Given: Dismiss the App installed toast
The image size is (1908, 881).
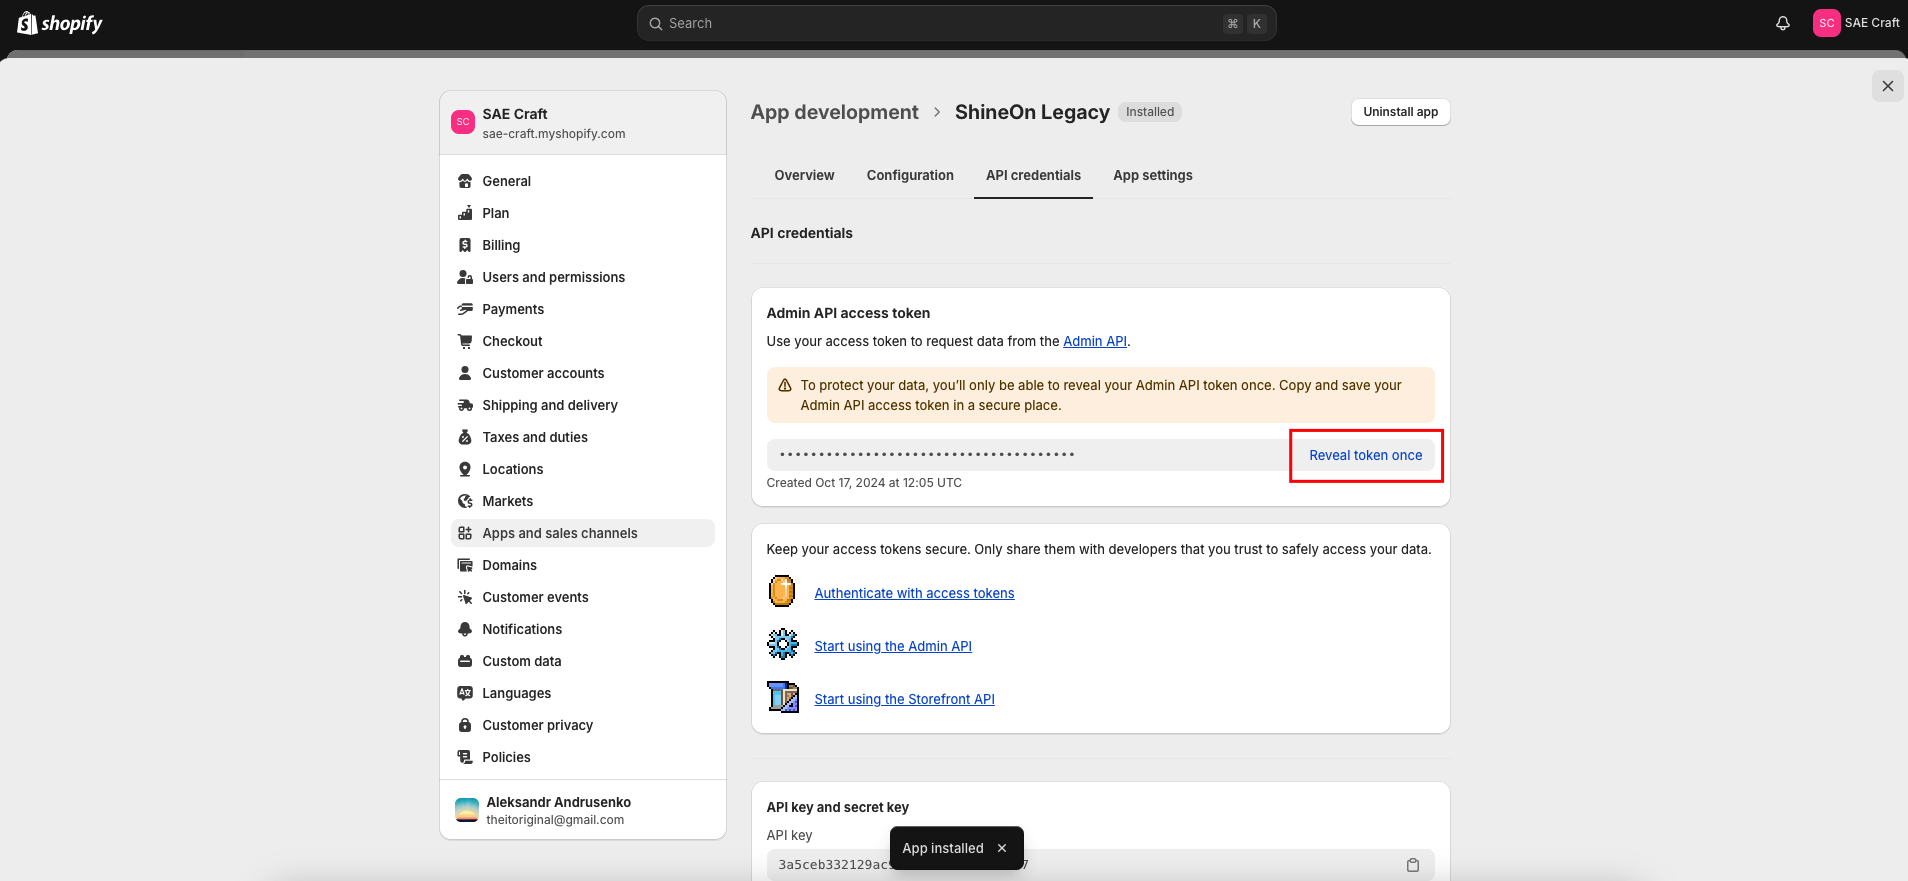Looking at the screenshot, I should (1002, 848).
